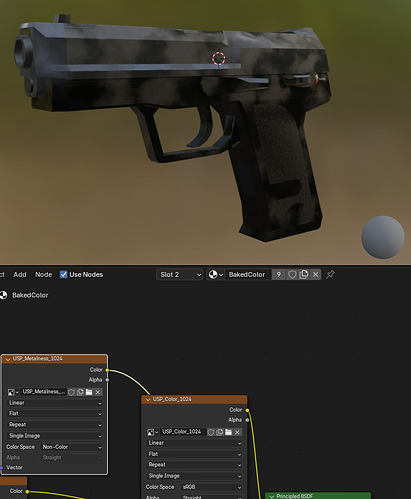The width and height of the screenshot is (411, 499).
Task: Select the USP_Metalness_1024 node header
Action: tap(54, 359)
